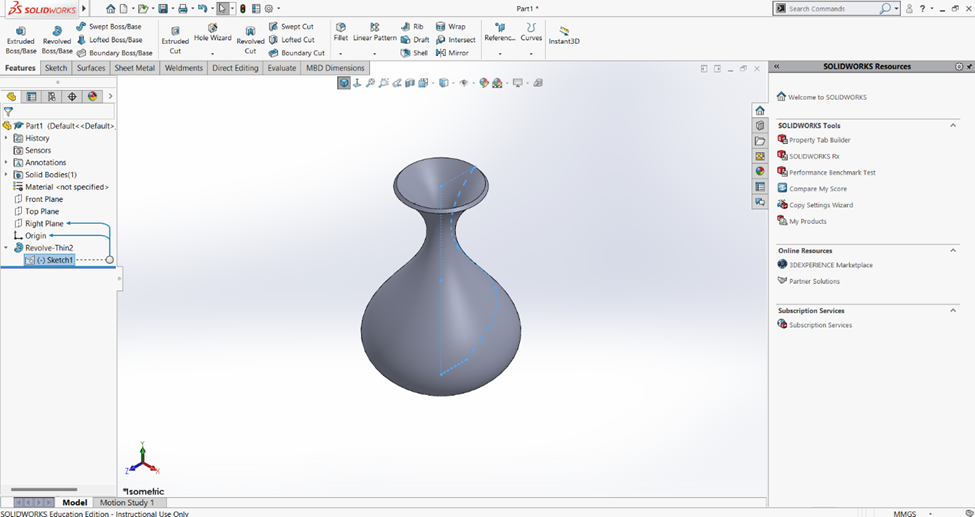The width and height of the screenshot is (975, 517).
Task: Pick the Boundary Boss/Base tool
Action: (114, 53)
